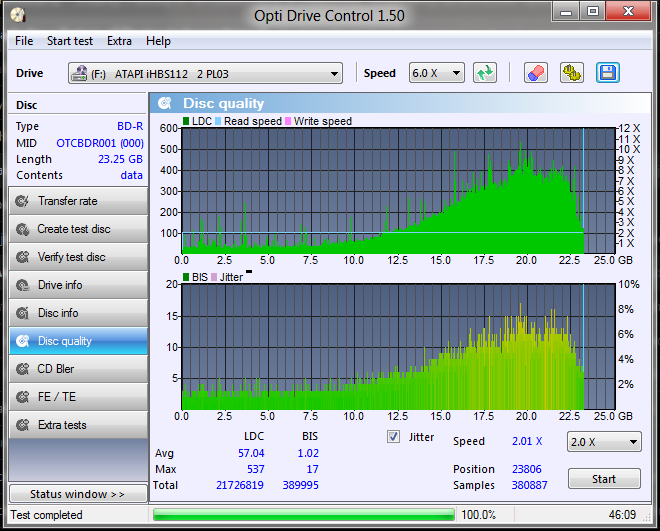
Task: Click the LDC average 57.04
Action: point(251,453)
